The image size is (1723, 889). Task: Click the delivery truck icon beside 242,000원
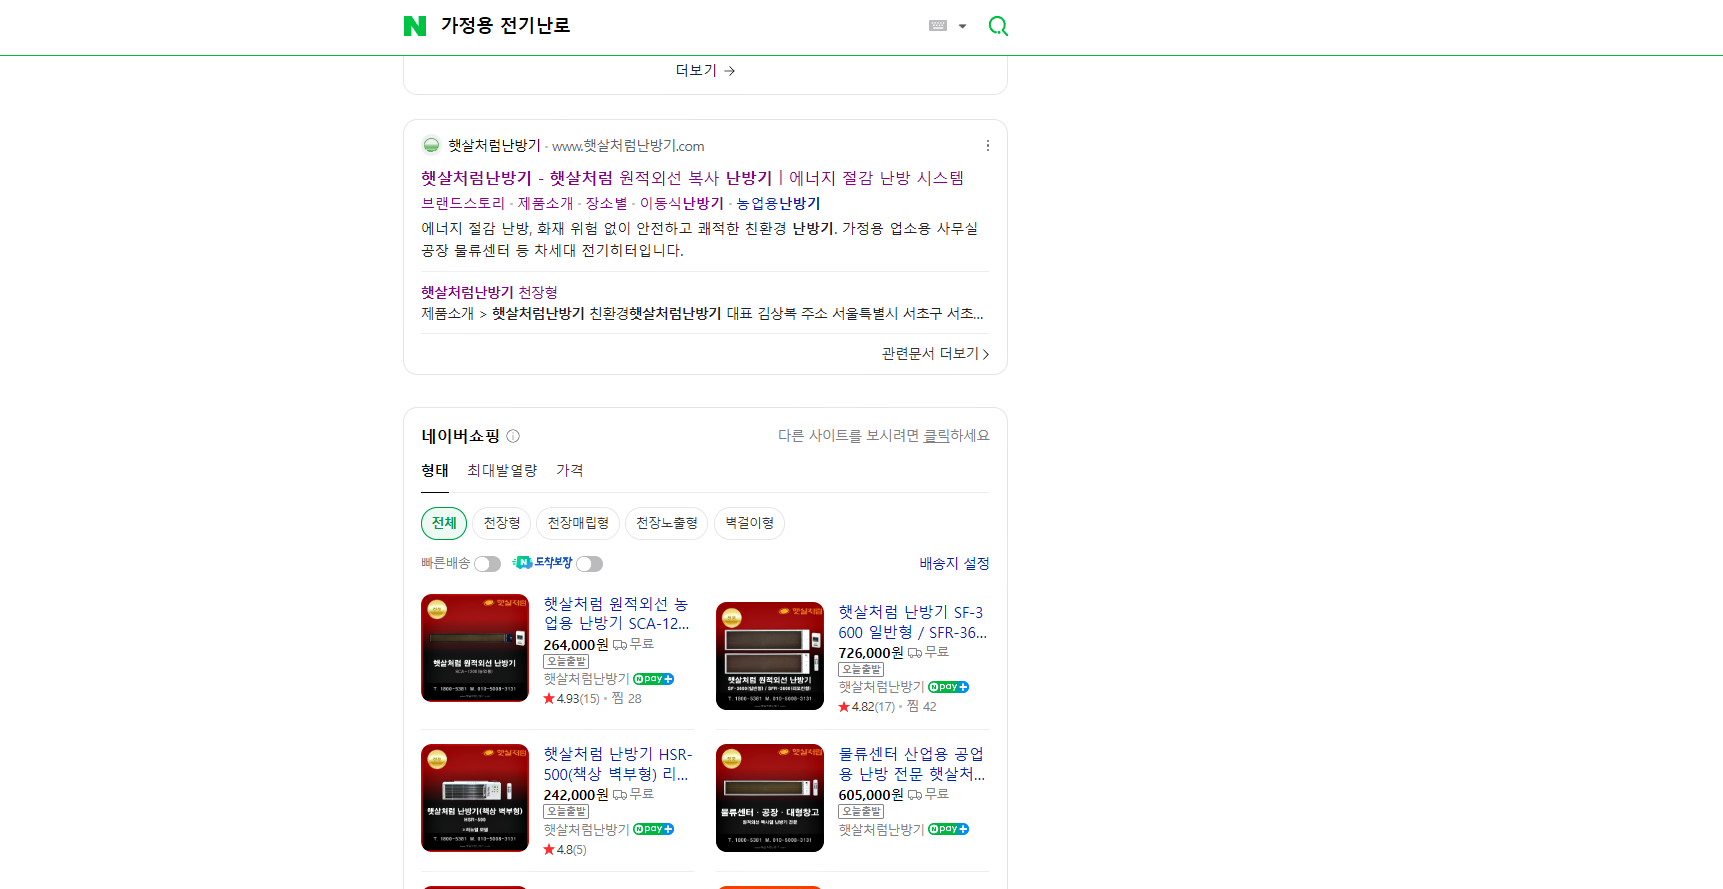point(620,795)
